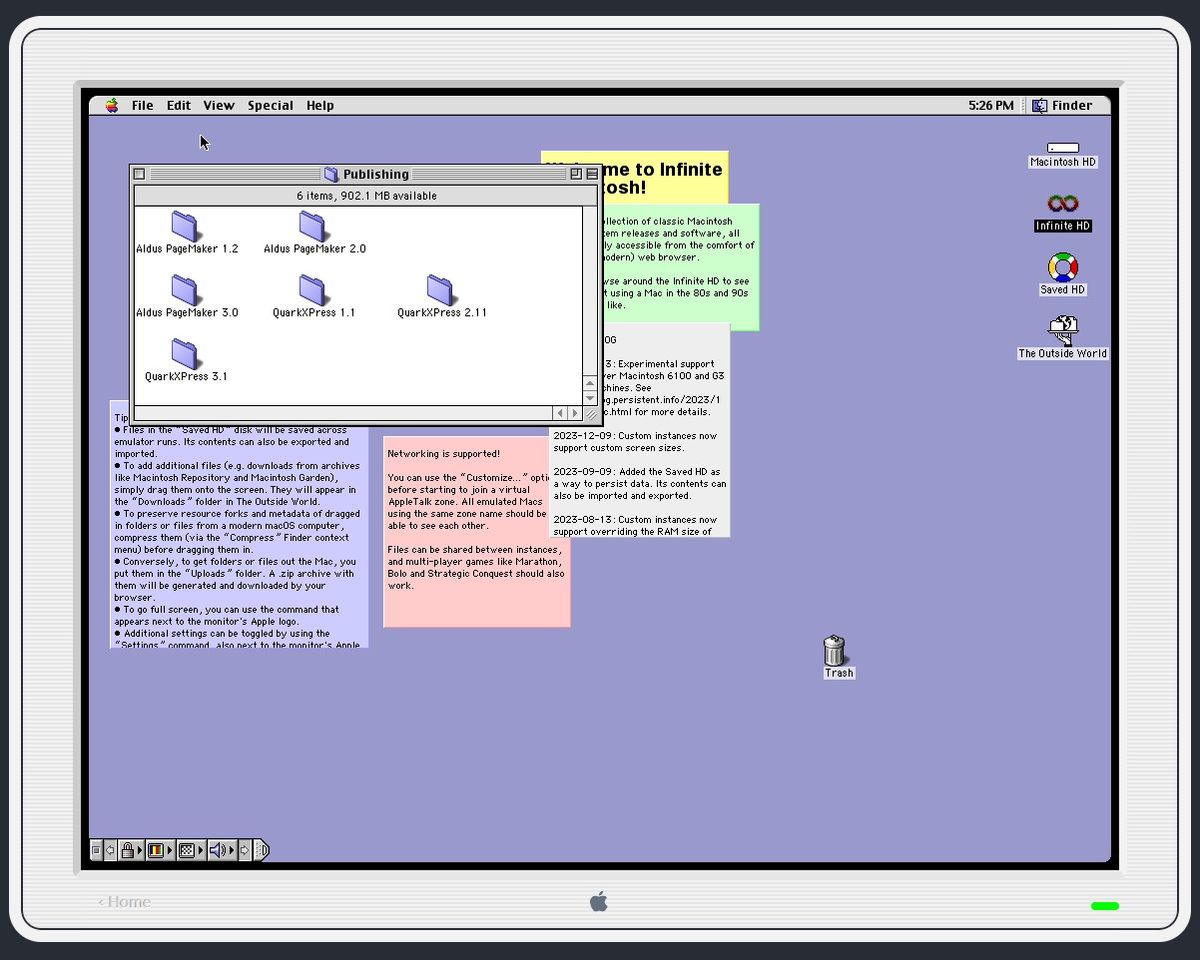
Task: Open the View menu
Action: click(219, 105)
